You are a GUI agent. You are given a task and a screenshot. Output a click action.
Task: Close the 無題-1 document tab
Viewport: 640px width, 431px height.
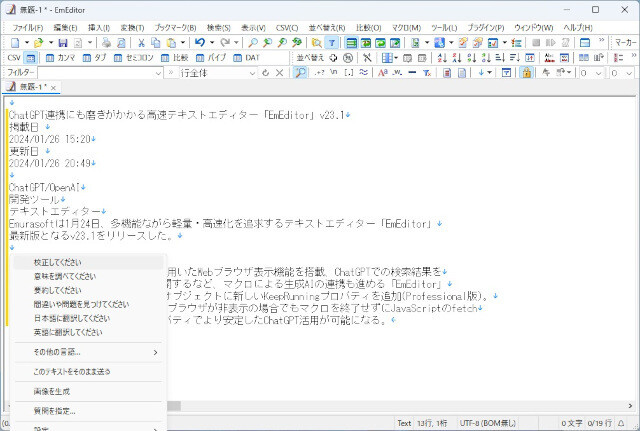click(53, 87)
